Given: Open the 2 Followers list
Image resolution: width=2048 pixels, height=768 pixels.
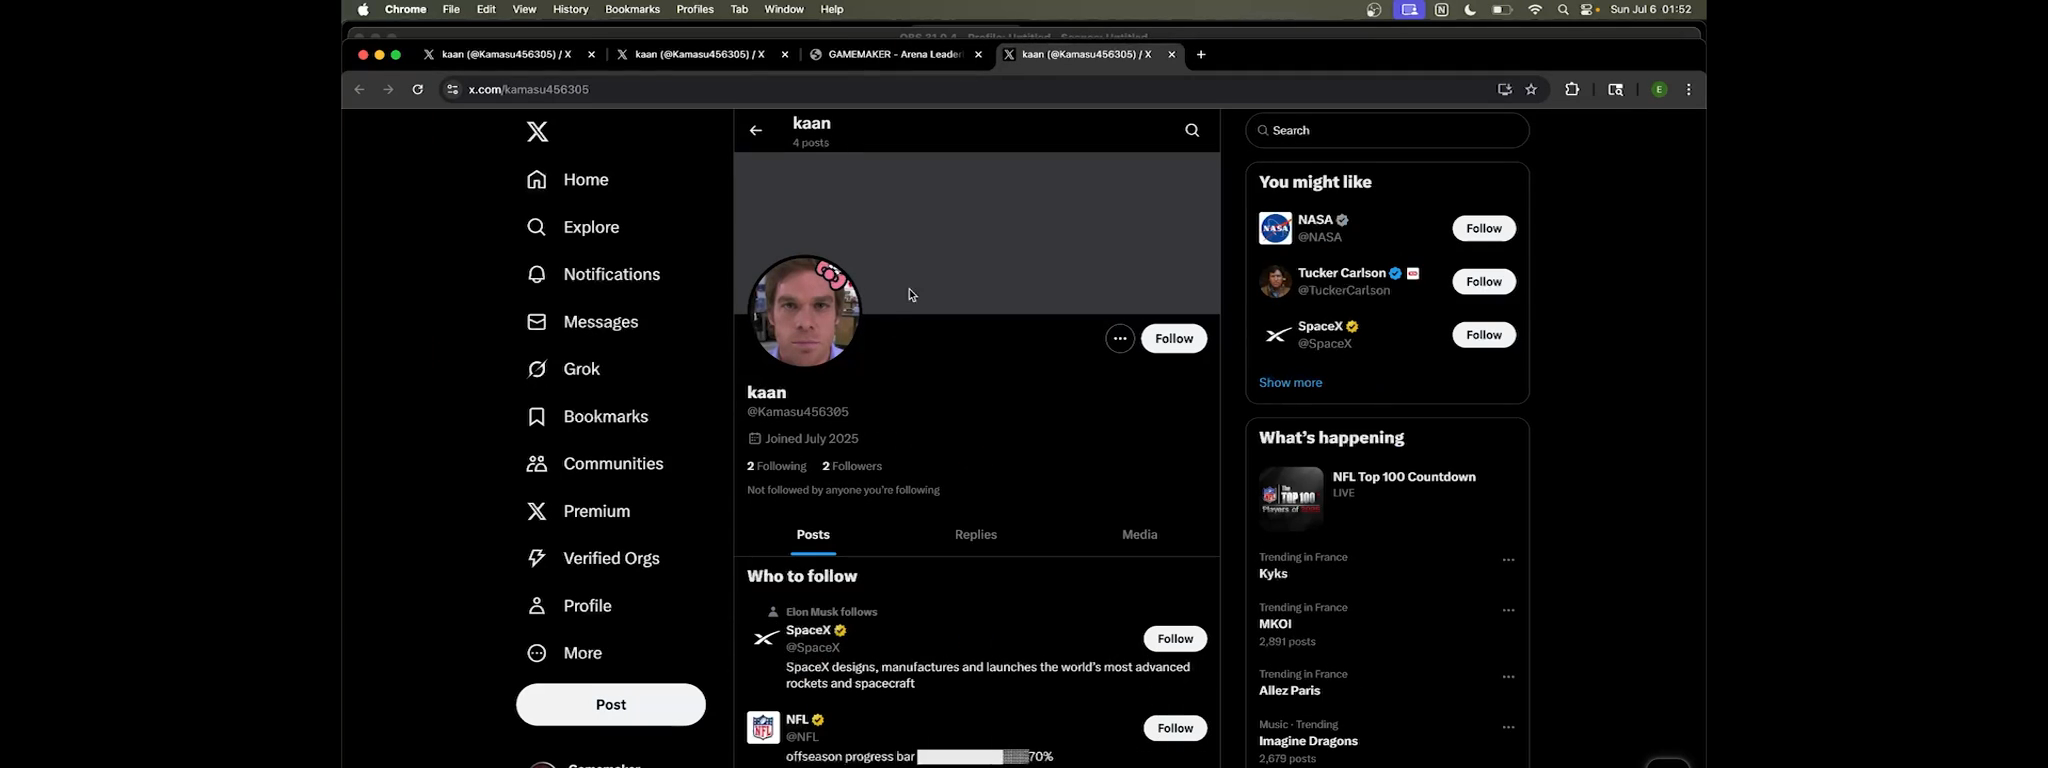Looking at the screenshot, I should [852, 466].
